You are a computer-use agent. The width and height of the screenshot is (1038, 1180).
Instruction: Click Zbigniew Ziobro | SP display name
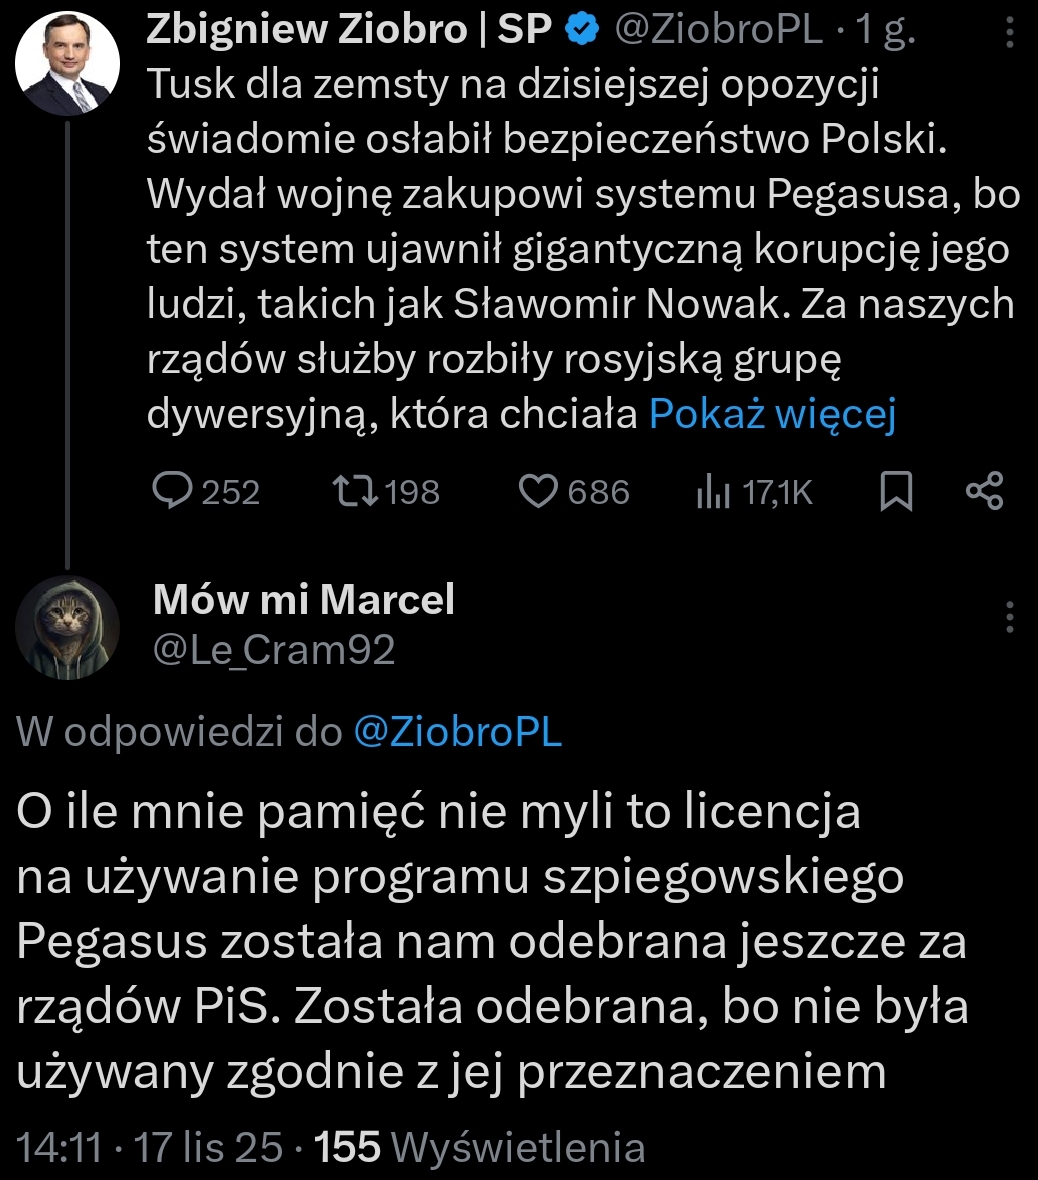tap(349, 31)
